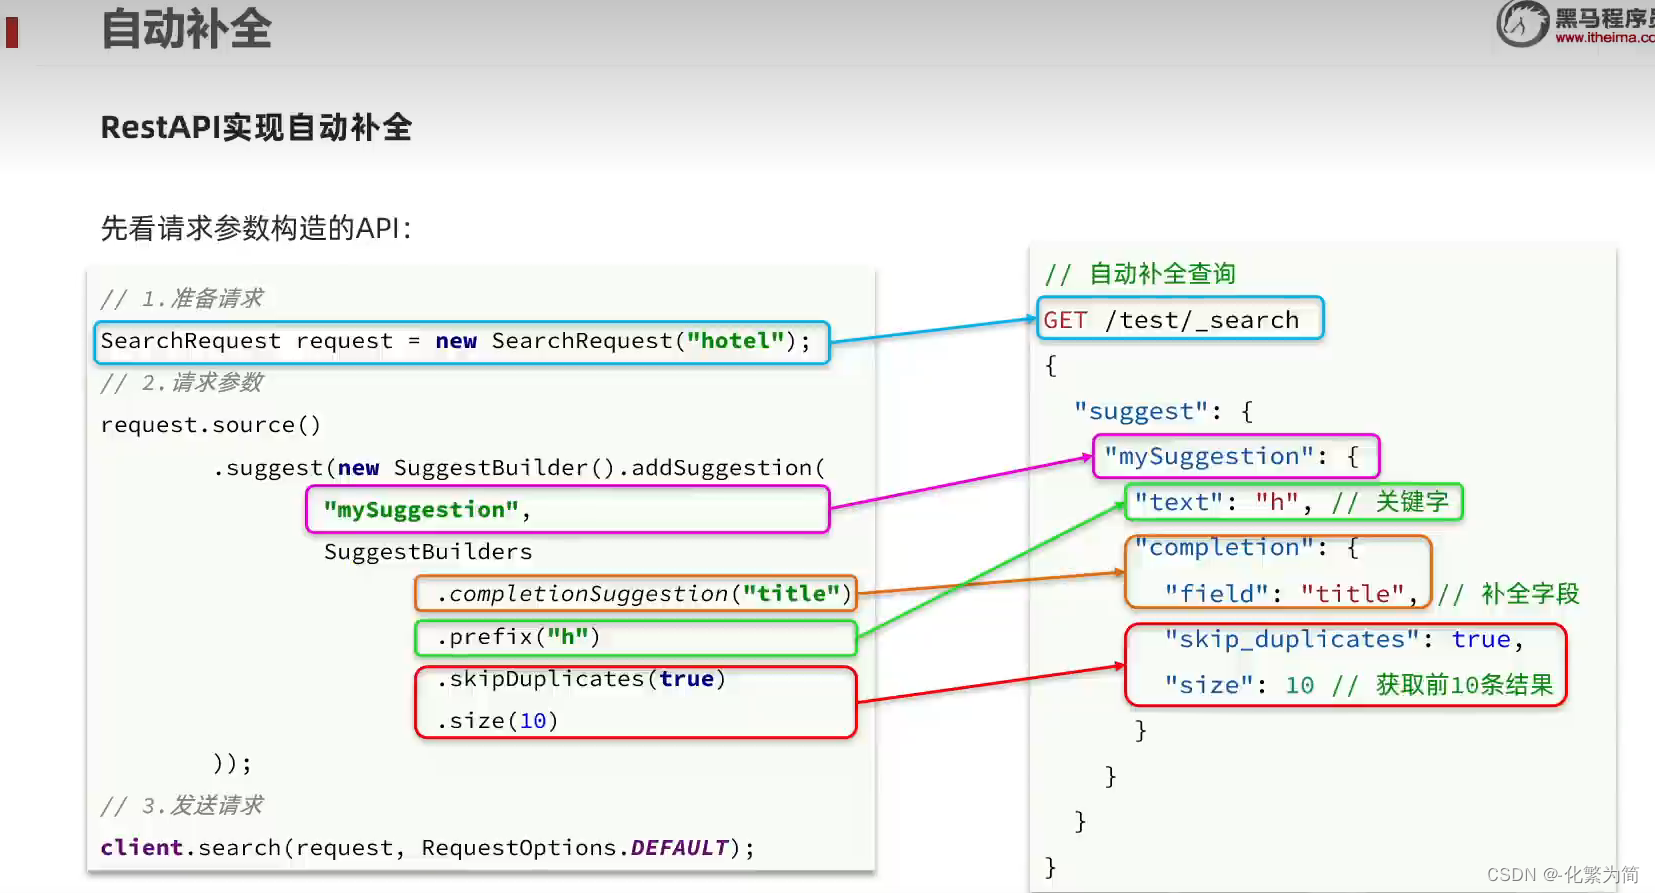Click the '// 2.请求参数' comment
The image size is (1655, 893).
pyautogui.click(x=182, y=382)
